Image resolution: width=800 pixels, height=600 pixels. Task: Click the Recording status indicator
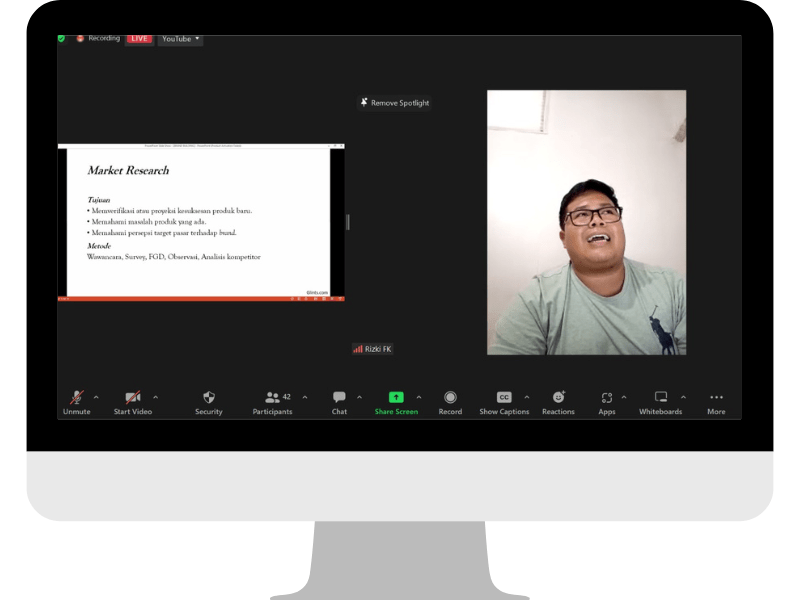click(x=98, y=38)
